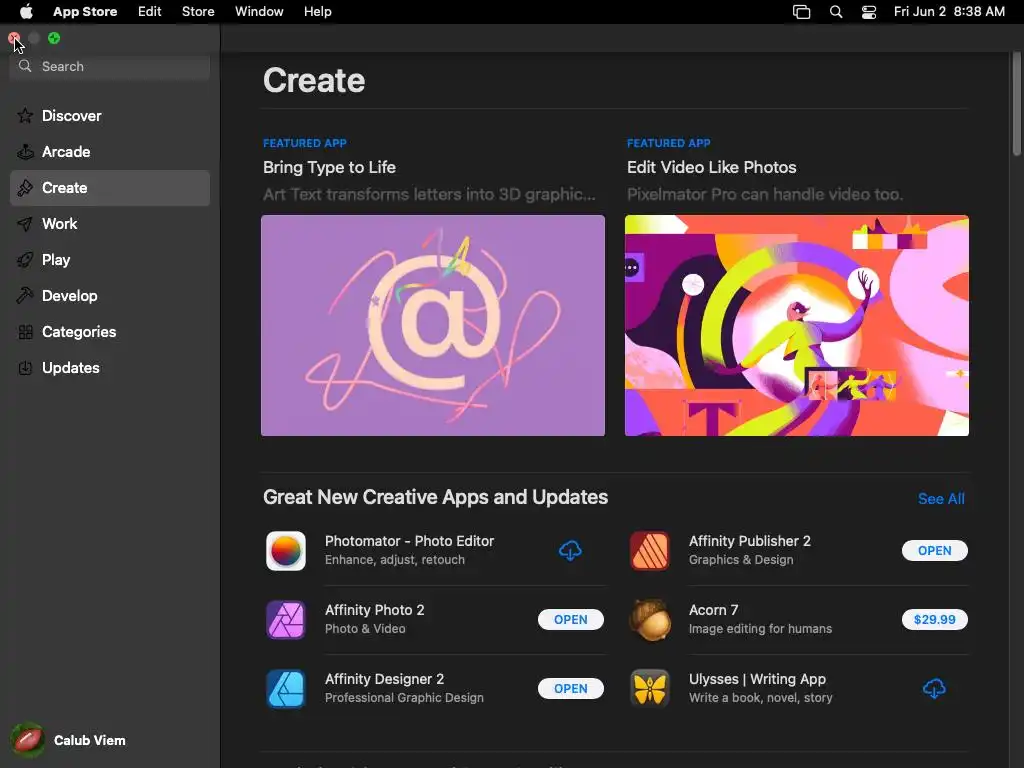
Task: Click the Calub Viem account avatar
Action: tap(27, 740)
